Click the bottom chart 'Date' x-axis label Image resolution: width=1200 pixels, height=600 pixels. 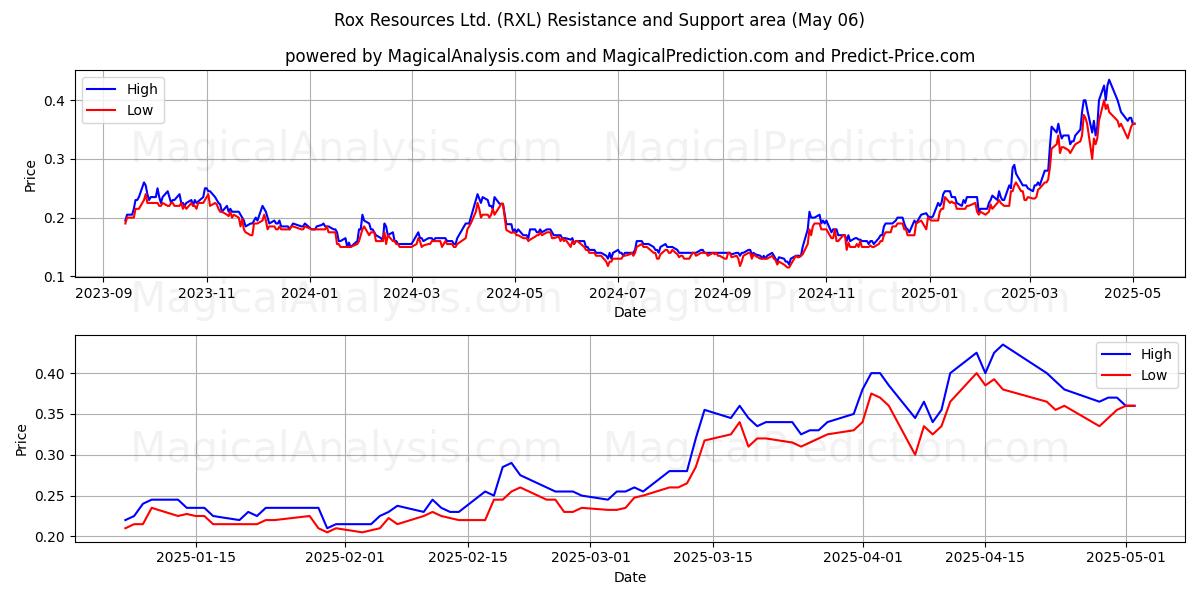click(x=630, y=577)
